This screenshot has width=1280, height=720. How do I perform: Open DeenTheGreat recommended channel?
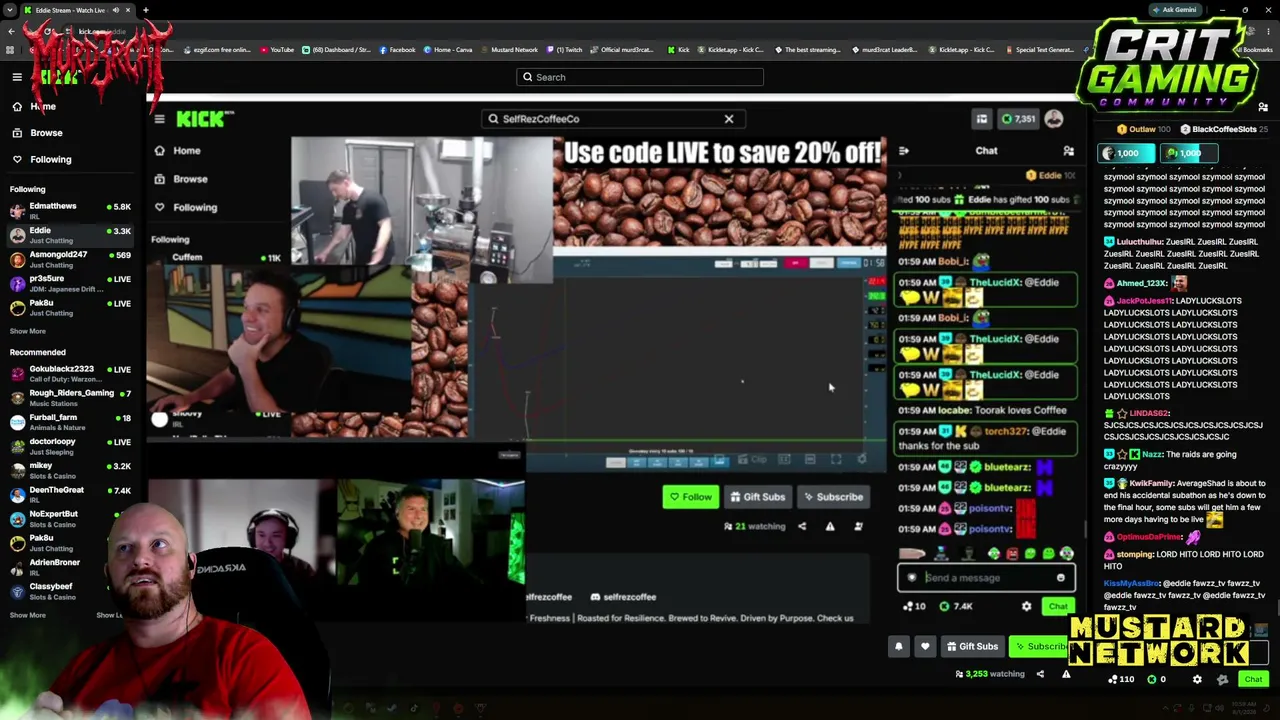(x=70, y=494)
